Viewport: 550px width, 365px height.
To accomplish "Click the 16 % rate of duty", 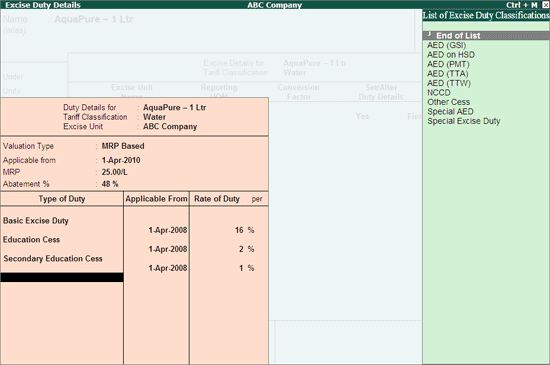I will pos(244,230).
